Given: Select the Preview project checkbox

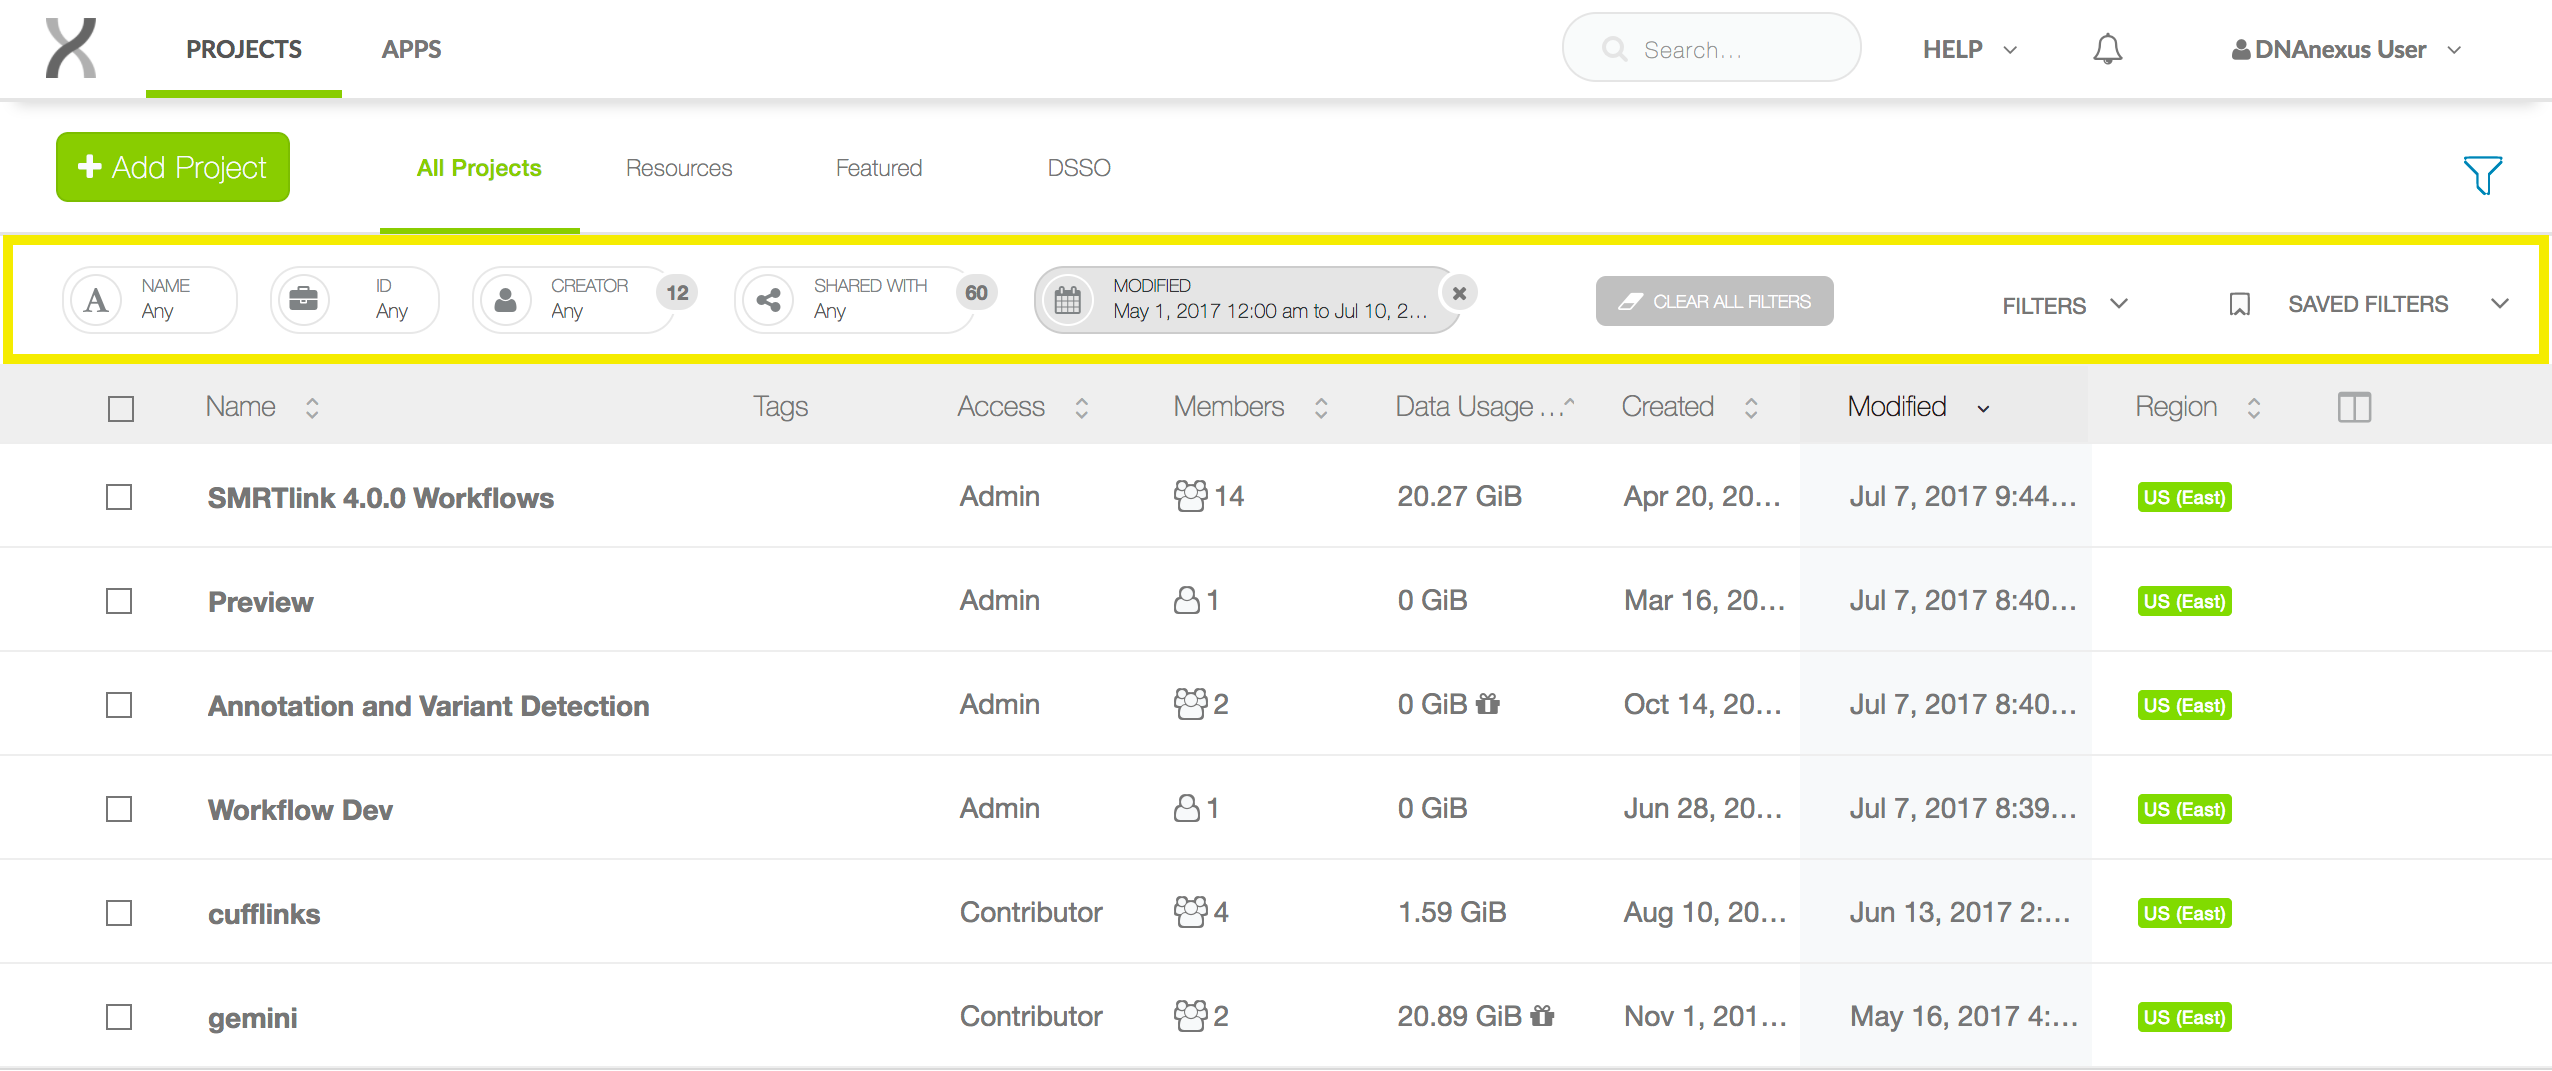Looking at the screenshot, I should tap(119, 601).
